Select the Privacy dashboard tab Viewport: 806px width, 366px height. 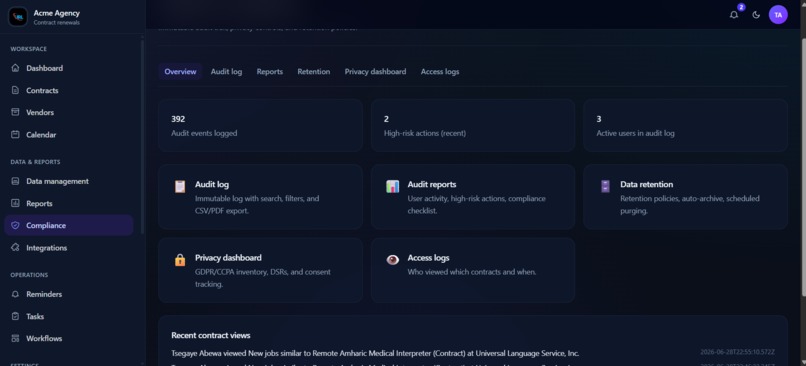pyautogui.click(x=375, y=71)
